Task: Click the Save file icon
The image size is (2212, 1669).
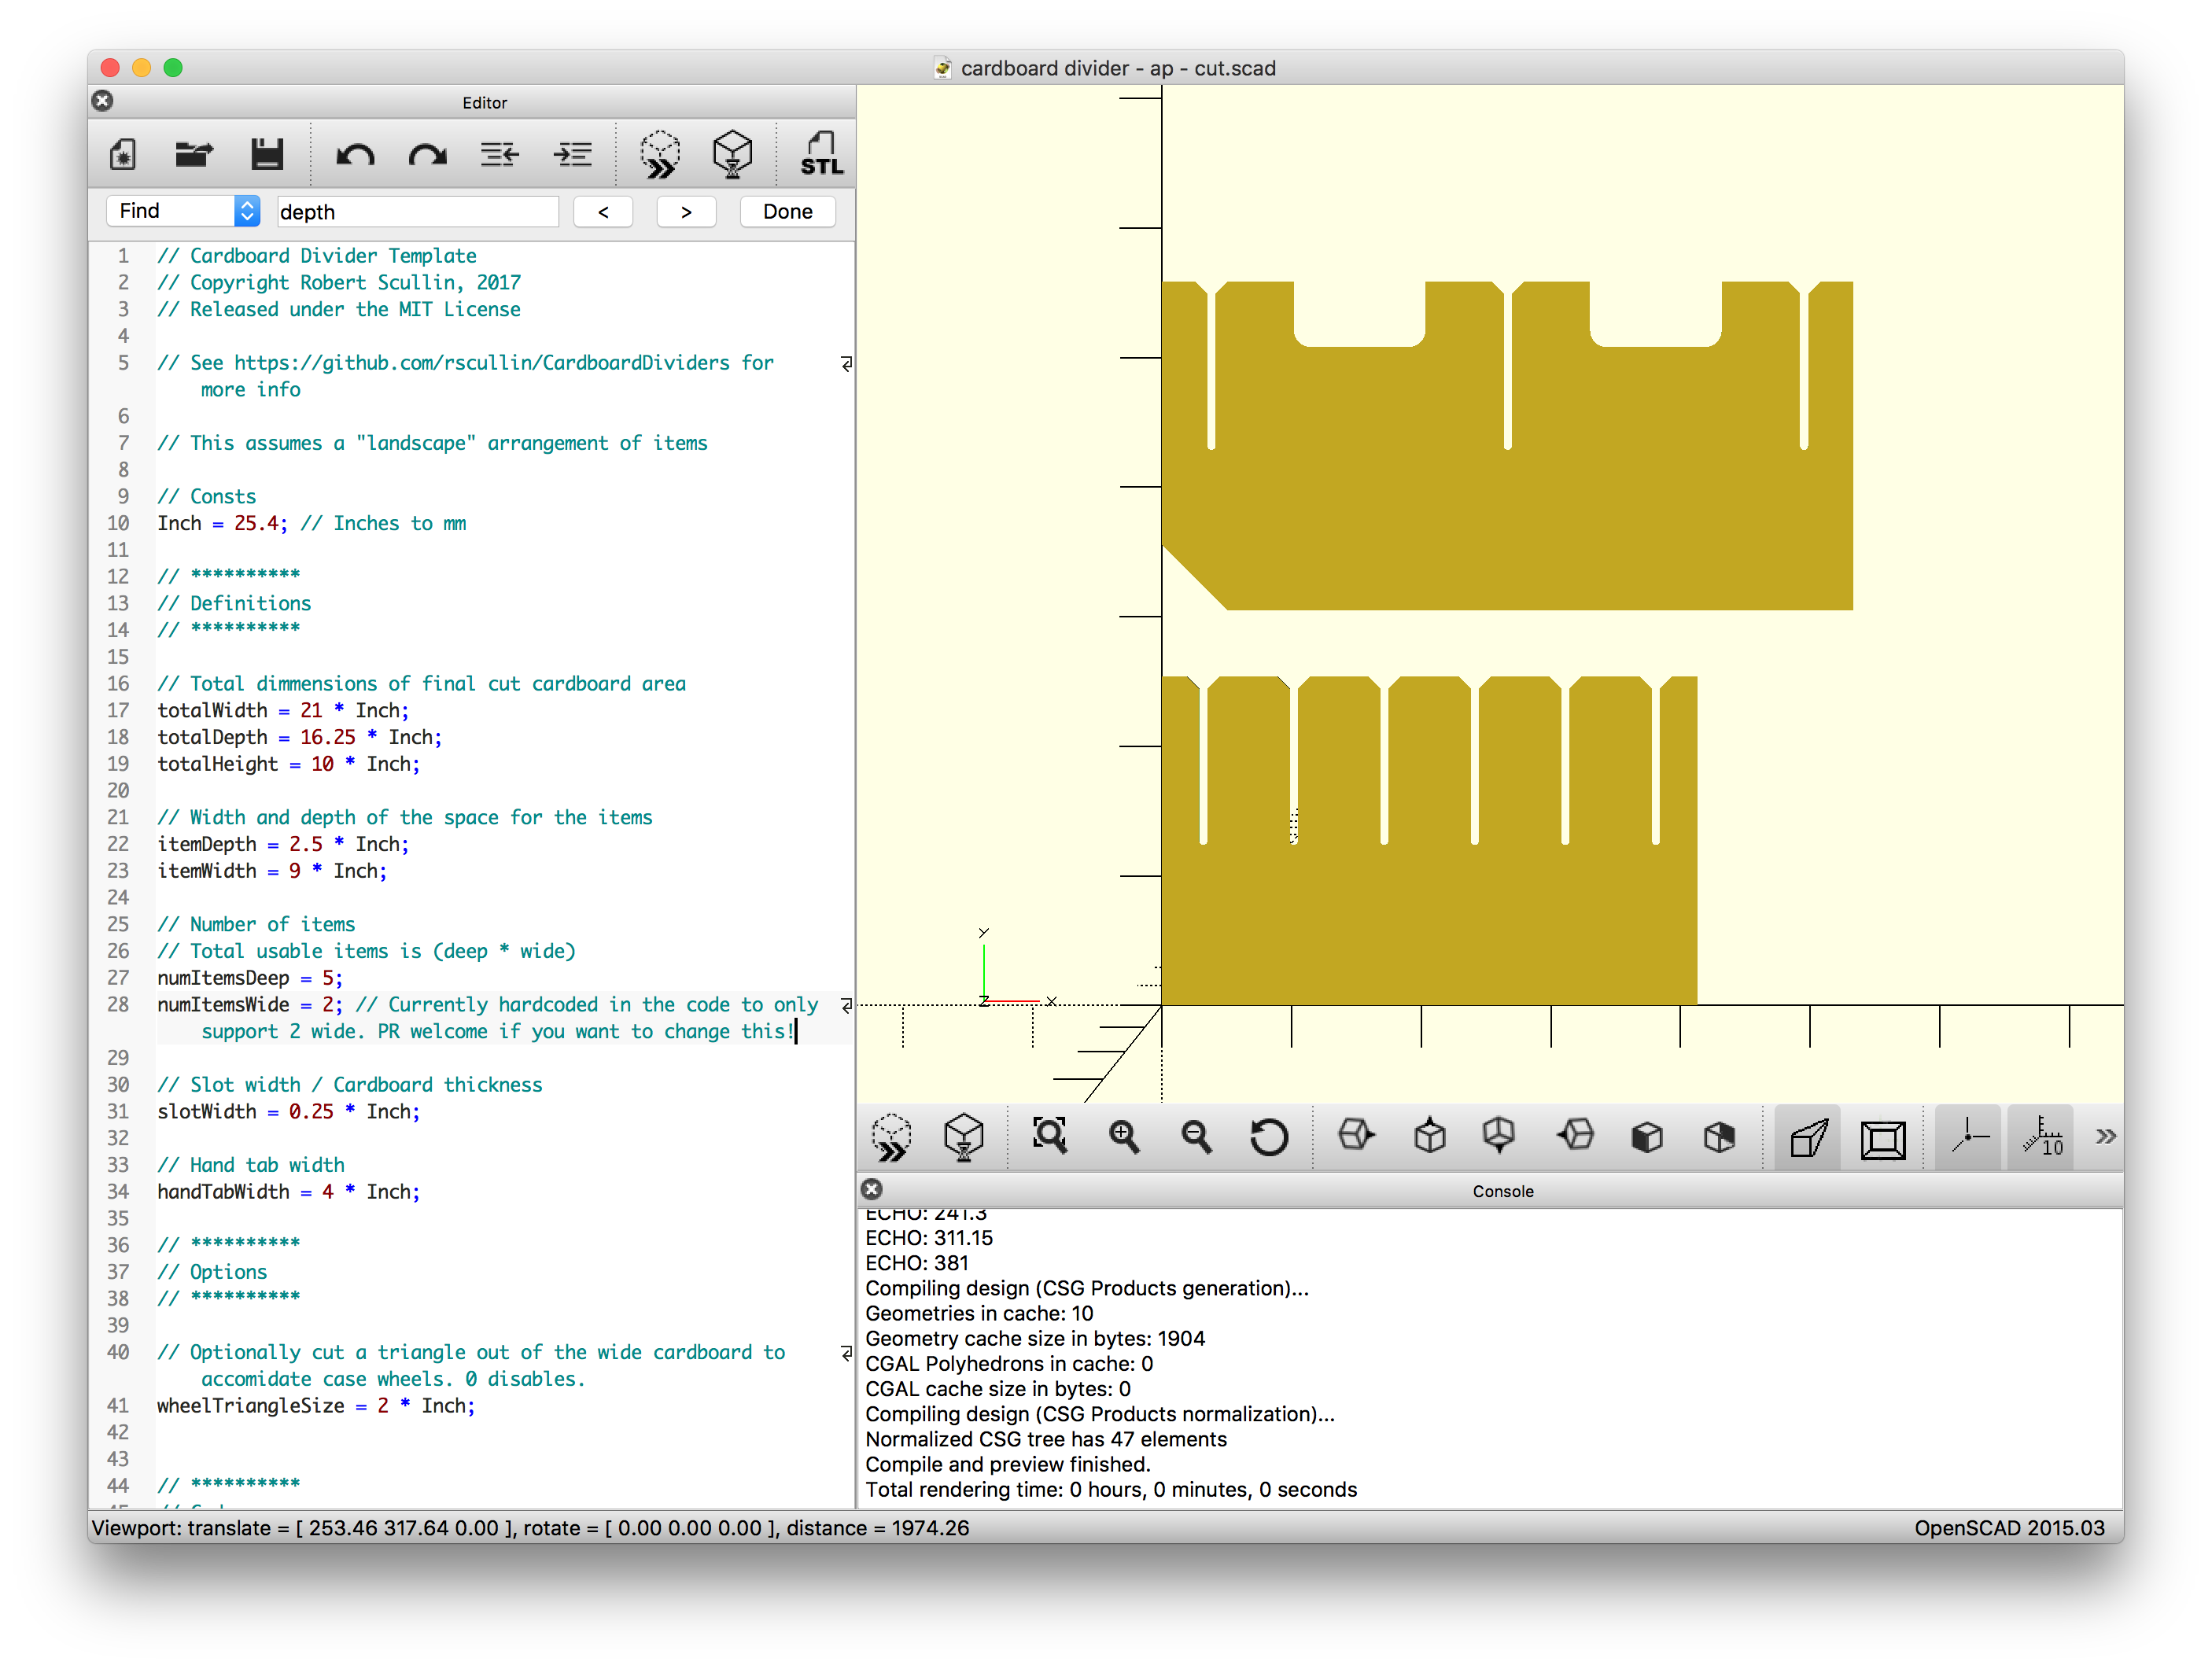Action: pyautogui.click(x=267, y=155)
